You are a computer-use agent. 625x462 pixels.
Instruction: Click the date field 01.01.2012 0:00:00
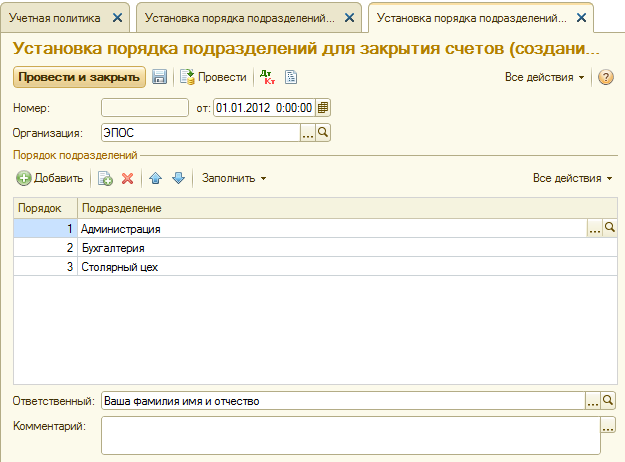tap(264, 108)
